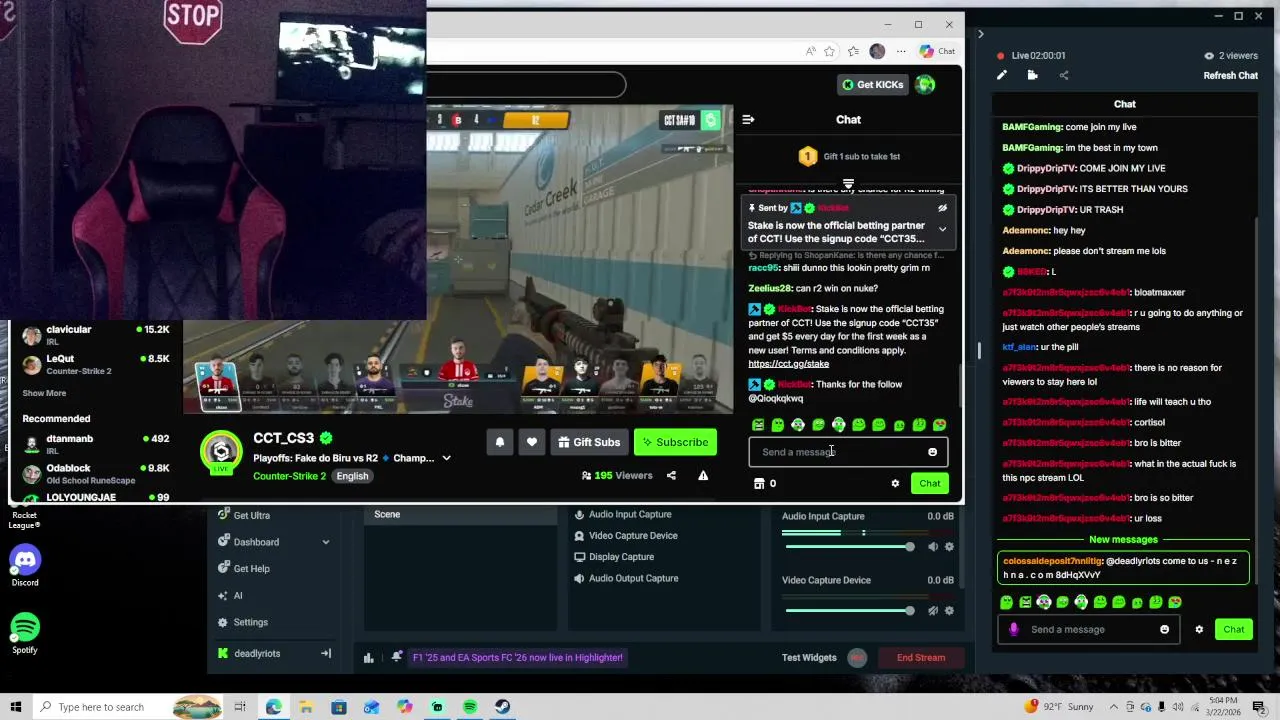Viewport: 1280px width, 720px height.
Task: Collapse the side panel arrow at top
Action: (980, 34)
